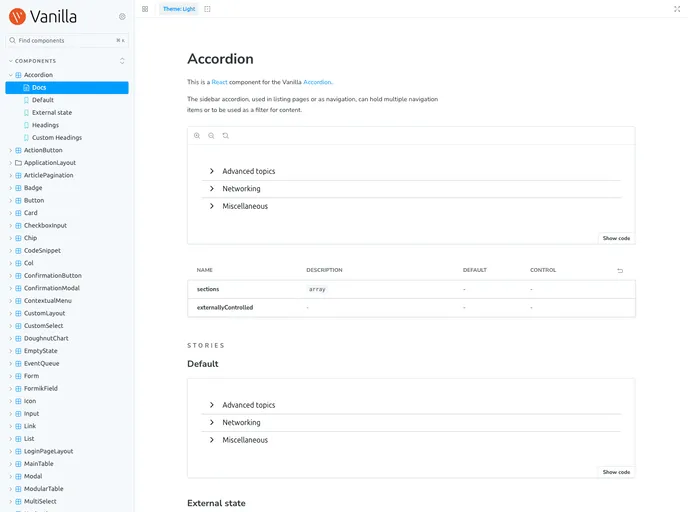Select ModularTable in the component tree

[x=43, y=489]
